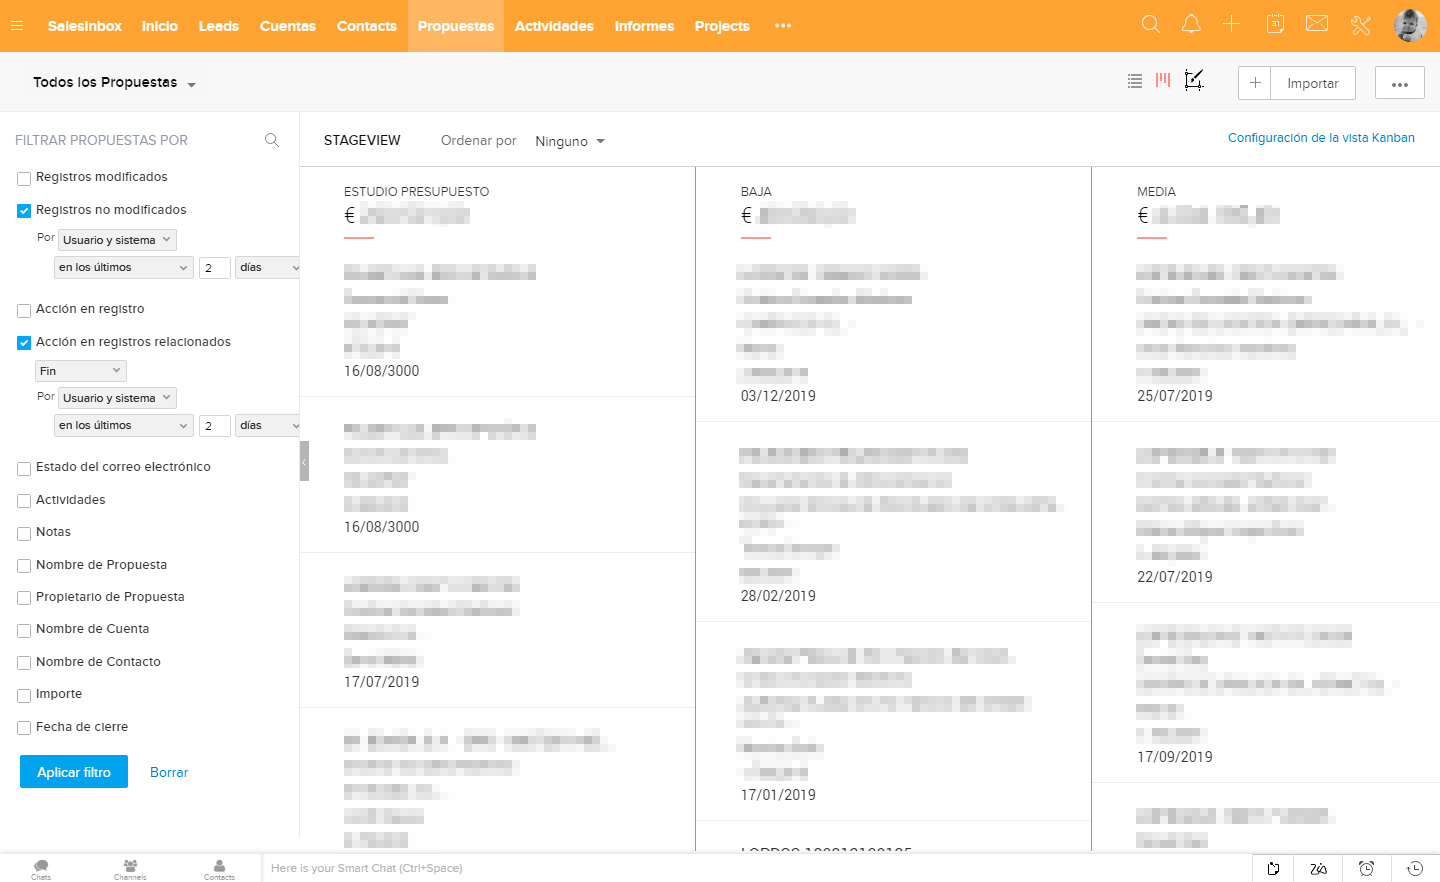Image resolution: width=1440 pixels, height=882 pixels.
Task: Uncheck Registros no modificados filter
Action: pyautogui.click(x=24, y=211)
